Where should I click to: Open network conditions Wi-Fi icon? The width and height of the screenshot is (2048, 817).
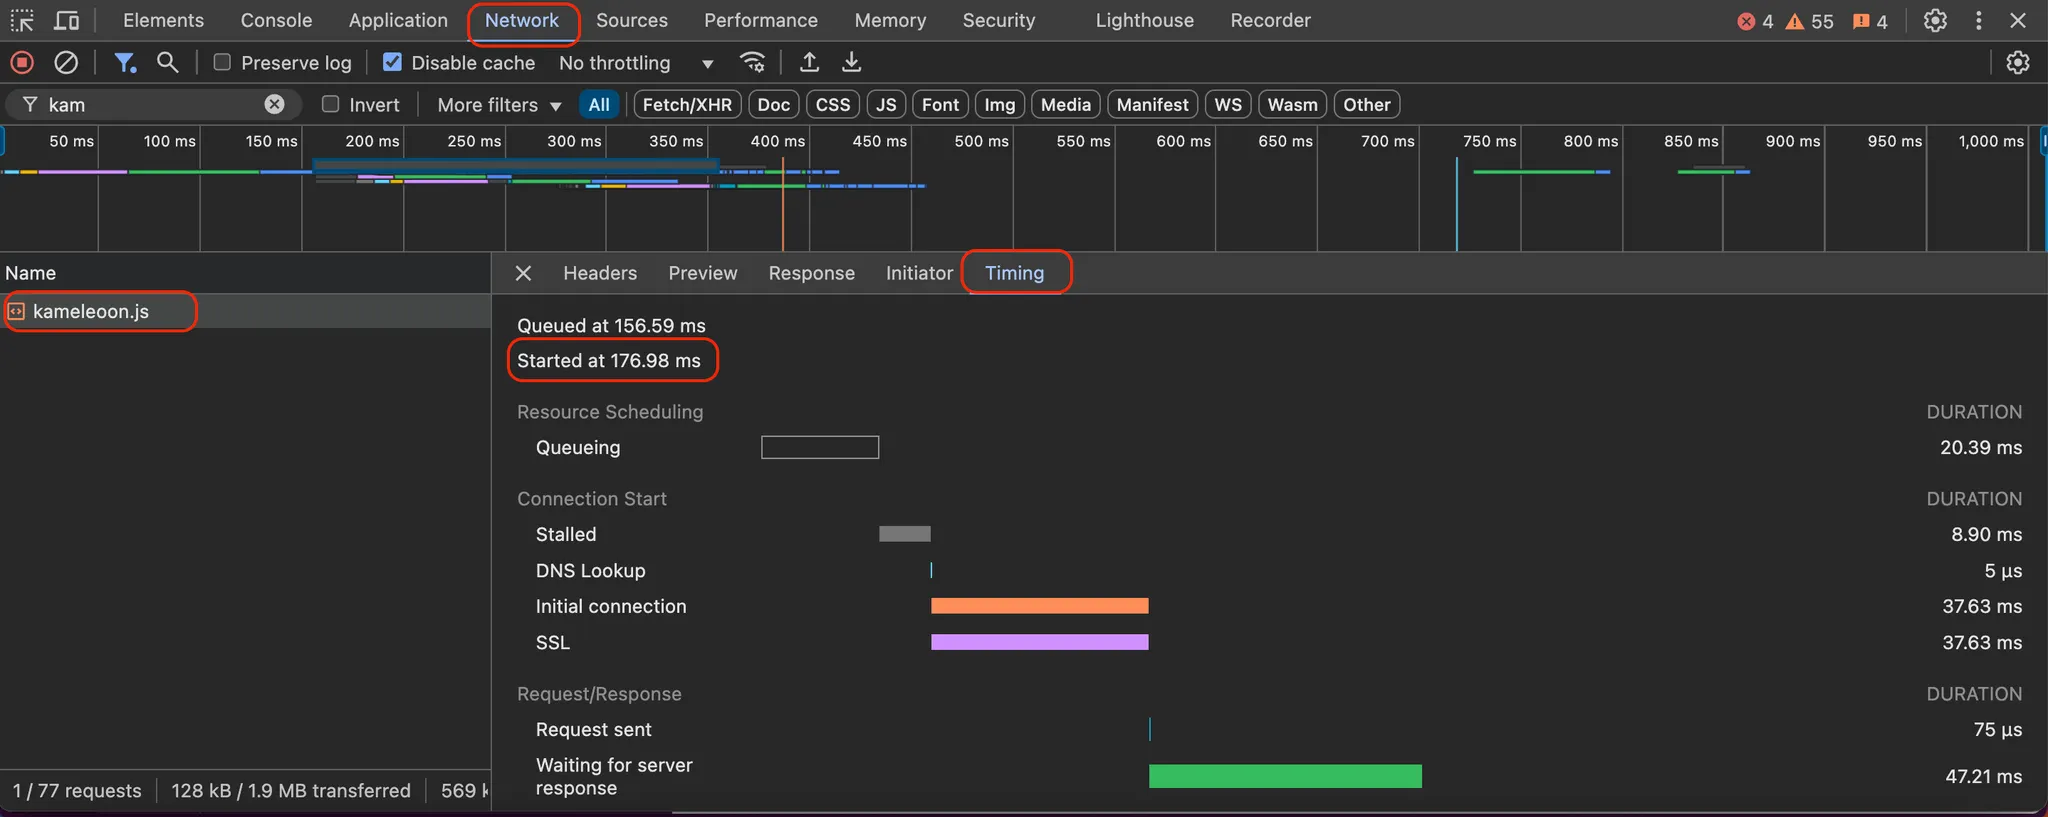(x=752, y=63)
